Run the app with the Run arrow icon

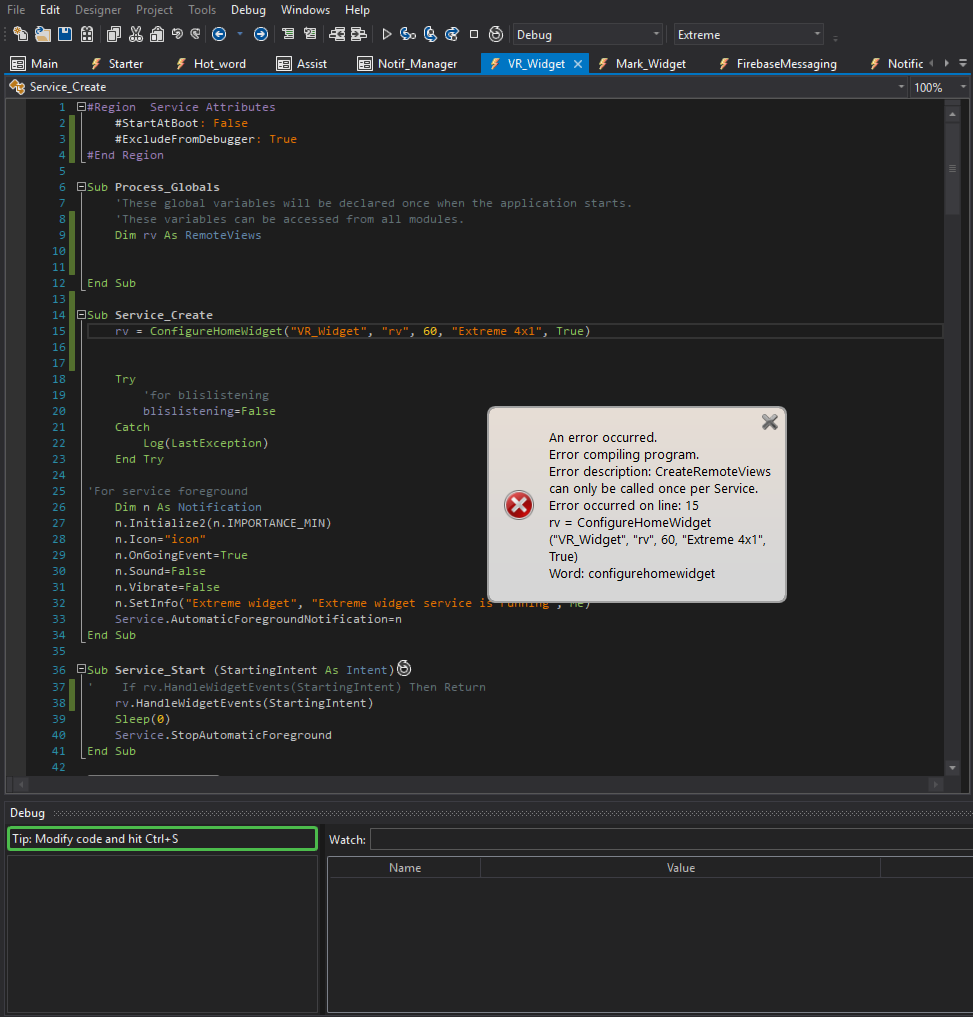(x=386, y=33)
